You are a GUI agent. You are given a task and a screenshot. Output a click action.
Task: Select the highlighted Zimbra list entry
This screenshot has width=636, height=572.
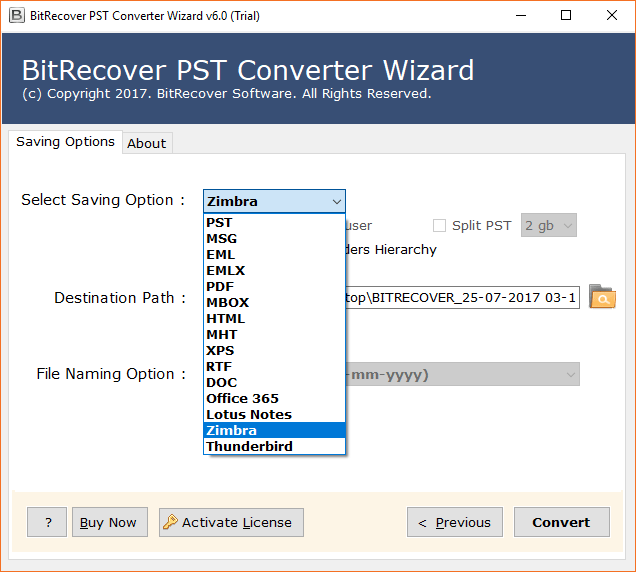click(274, 430)
